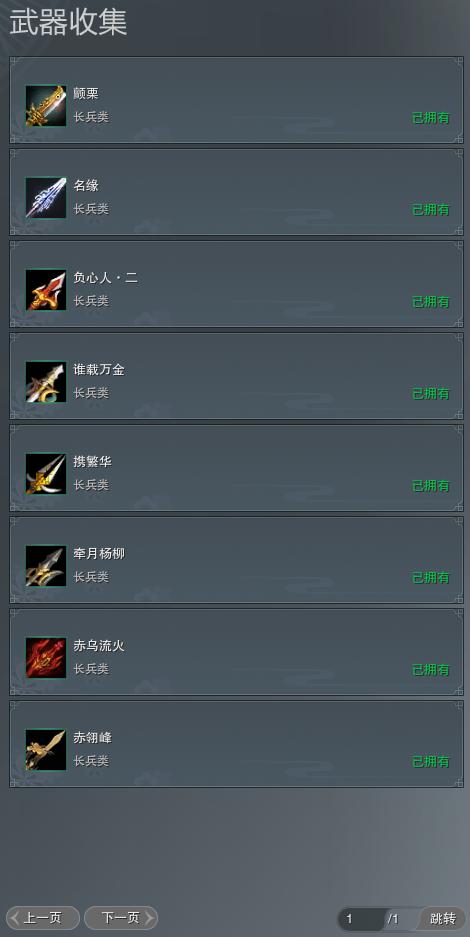Click the 谁载万金 weapon icon

click(x=46, y=382)
